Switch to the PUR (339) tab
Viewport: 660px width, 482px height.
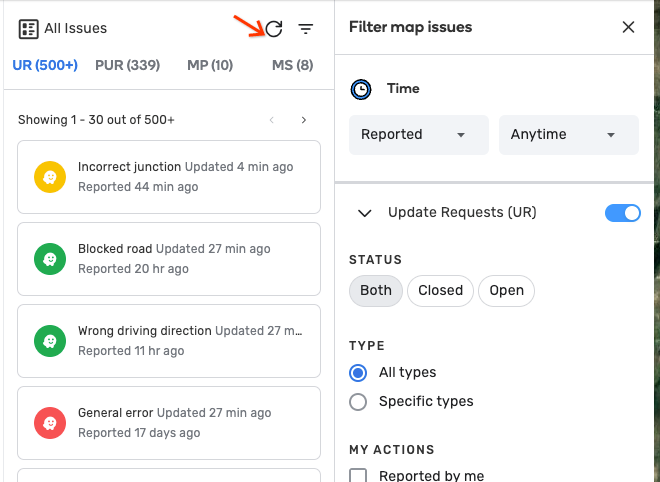pos(127,66)
